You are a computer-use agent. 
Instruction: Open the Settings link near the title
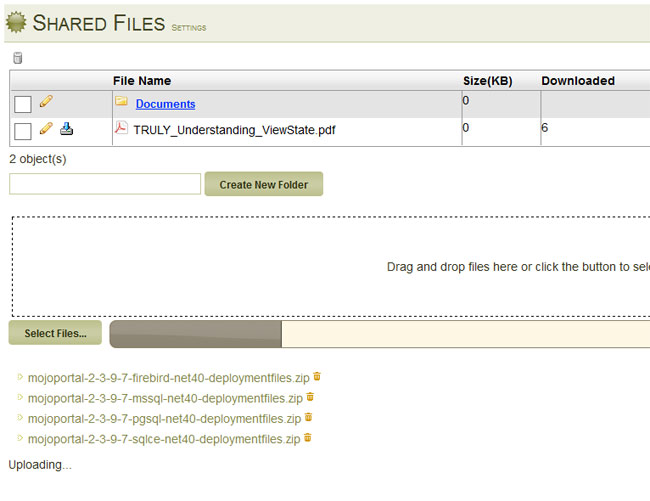[x=189, y=28]
